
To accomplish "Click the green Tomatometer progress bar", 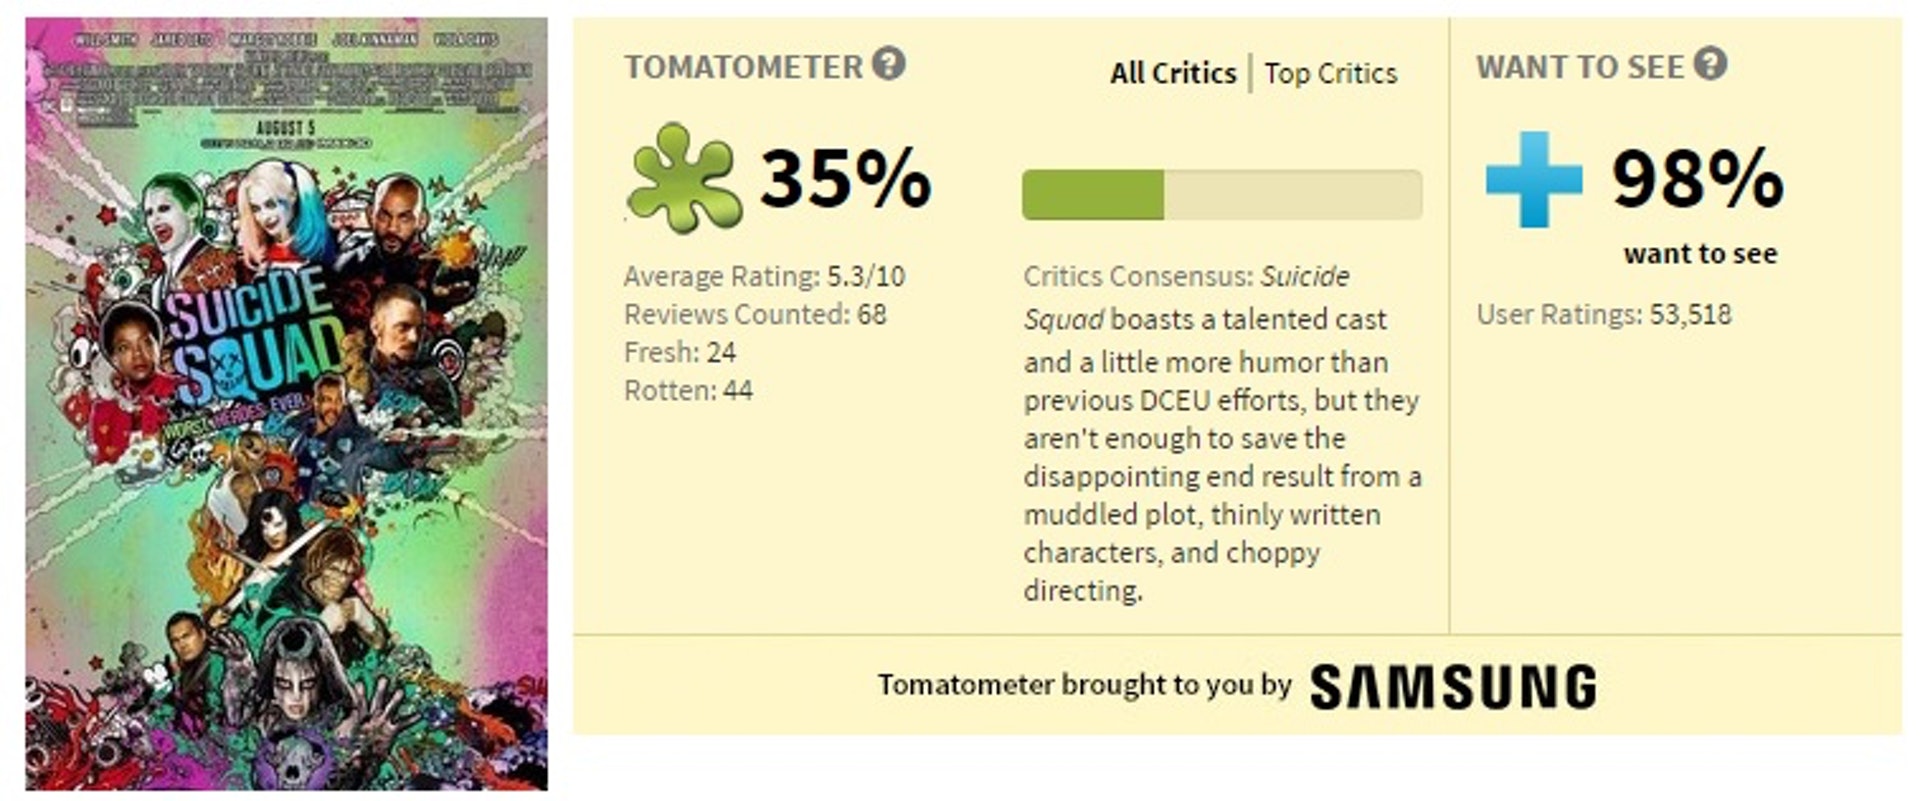I will click(x=1222, y=194).
